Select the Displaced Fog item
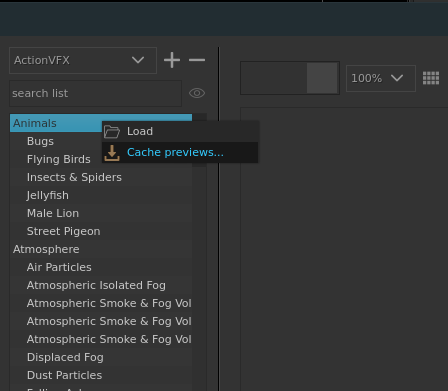Screen dimensions: 448x391 point(101,357)
